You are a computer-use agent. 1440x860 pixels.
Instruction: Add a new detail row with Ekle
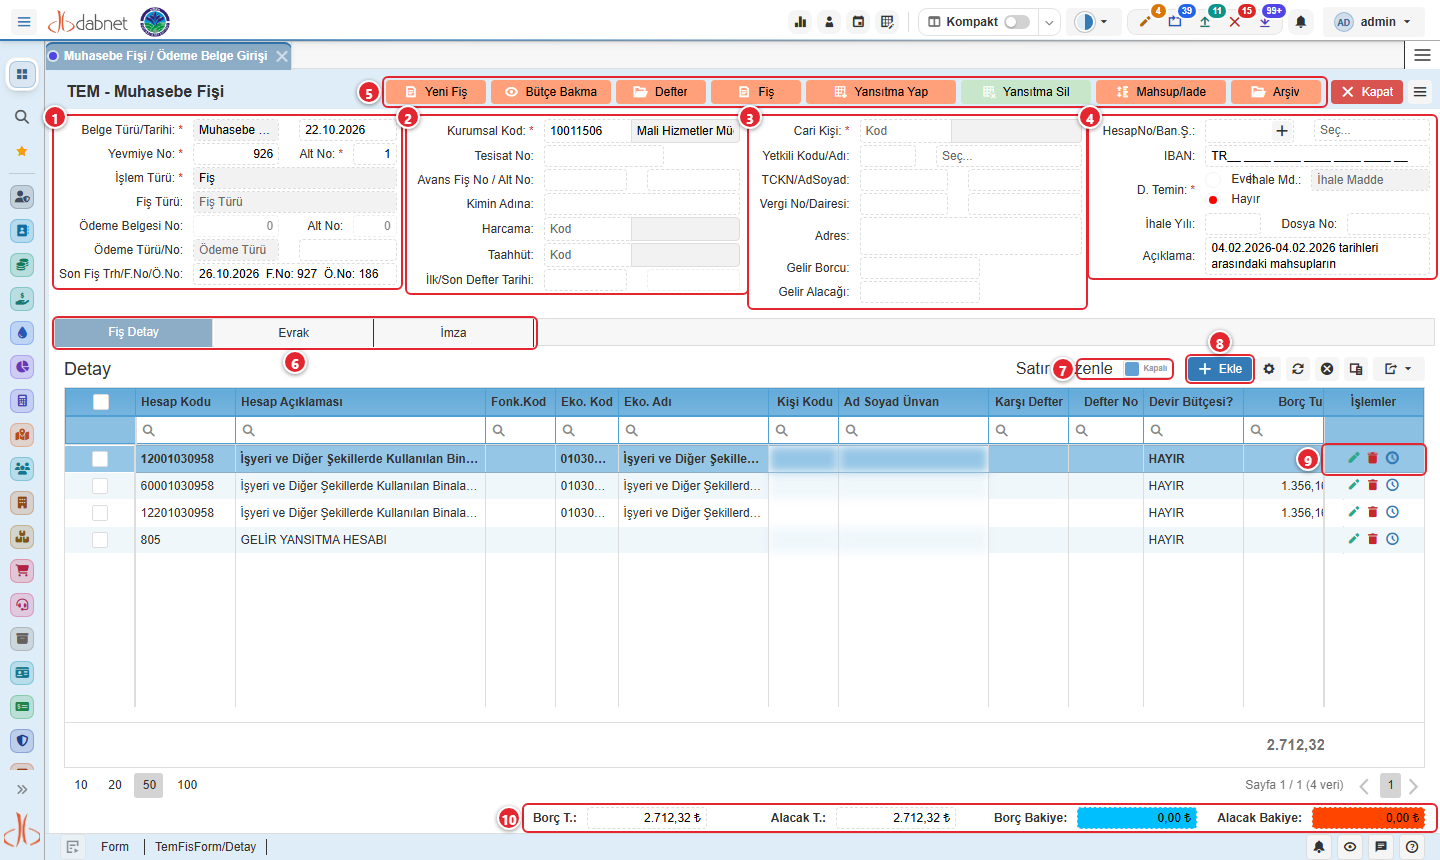pos(1220,369)
